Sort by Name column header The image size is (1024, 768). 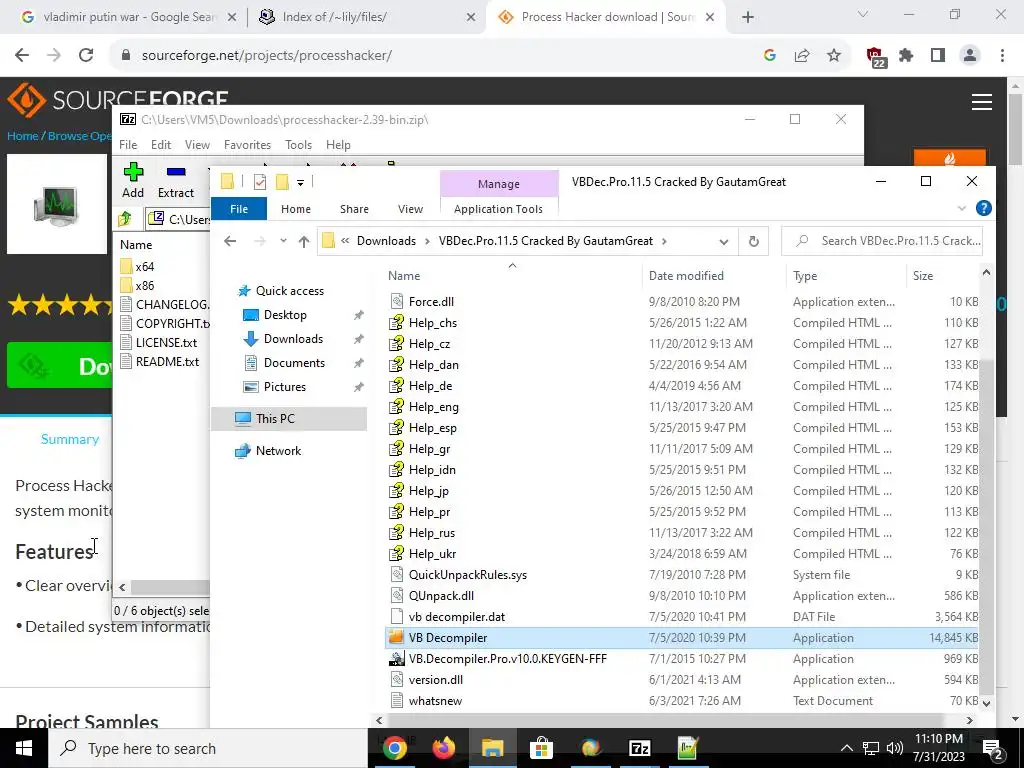tap(513, 276)
